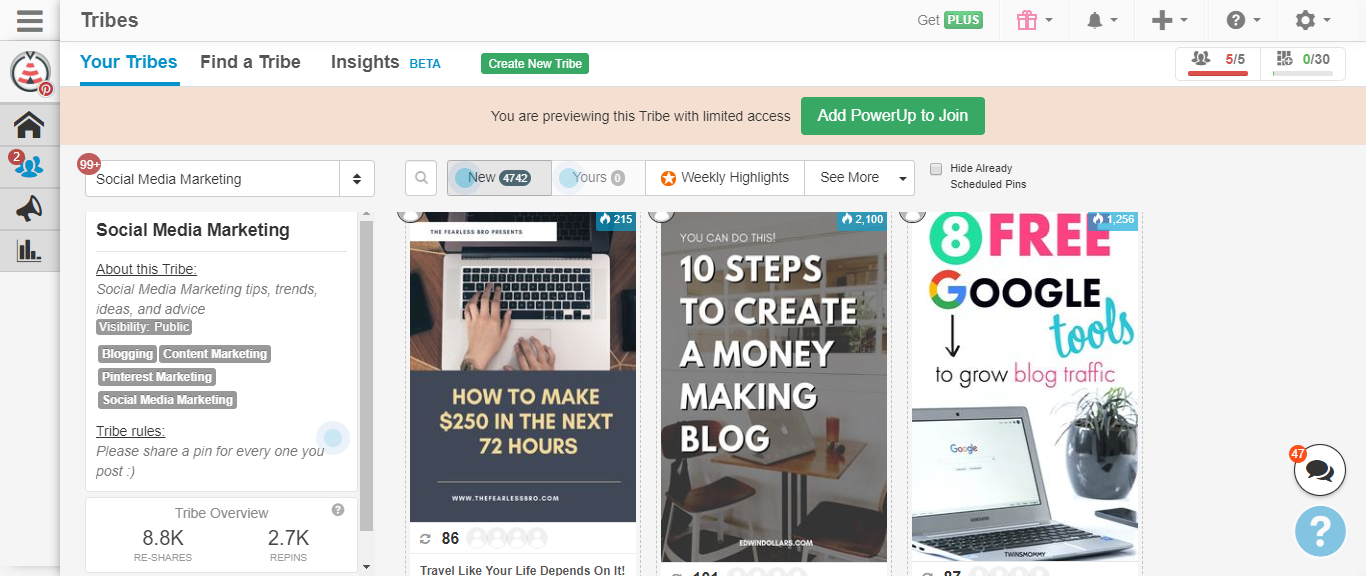
Task: Click the tribe info panel scrollbar
Action: [366, 375]
